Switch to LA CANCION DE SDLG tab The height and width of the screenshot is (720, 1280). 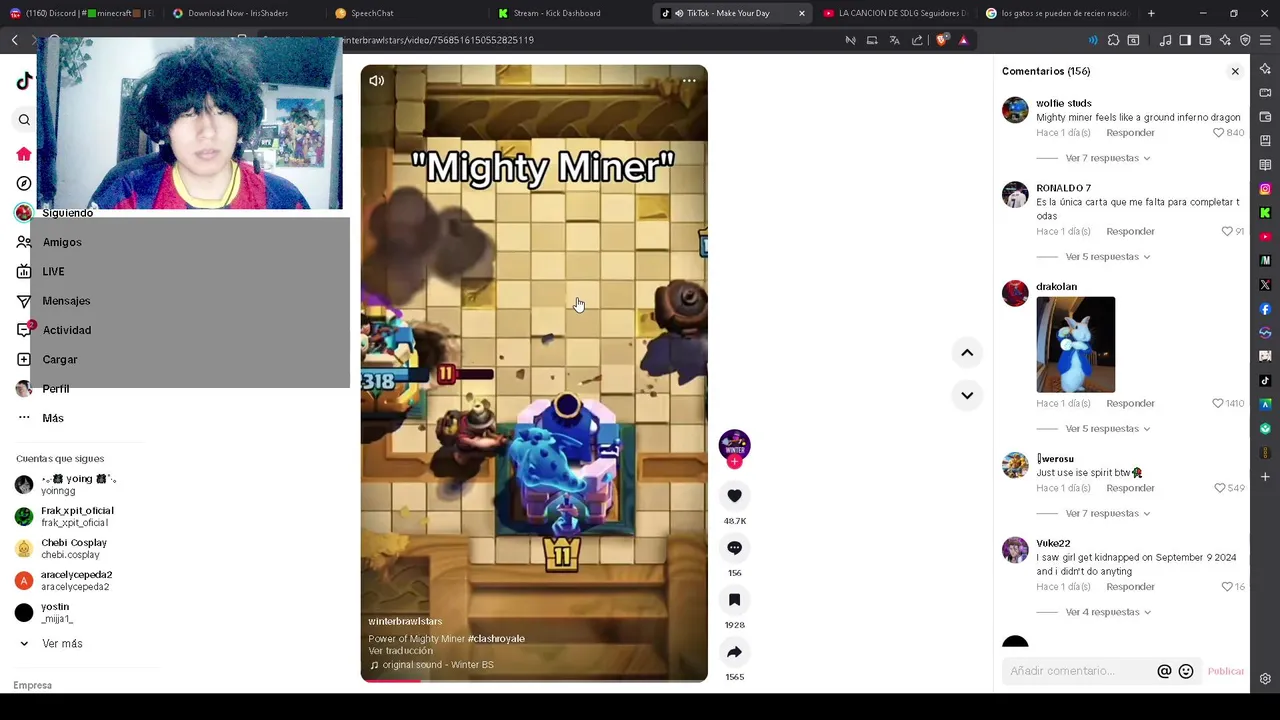pos(895,13)
